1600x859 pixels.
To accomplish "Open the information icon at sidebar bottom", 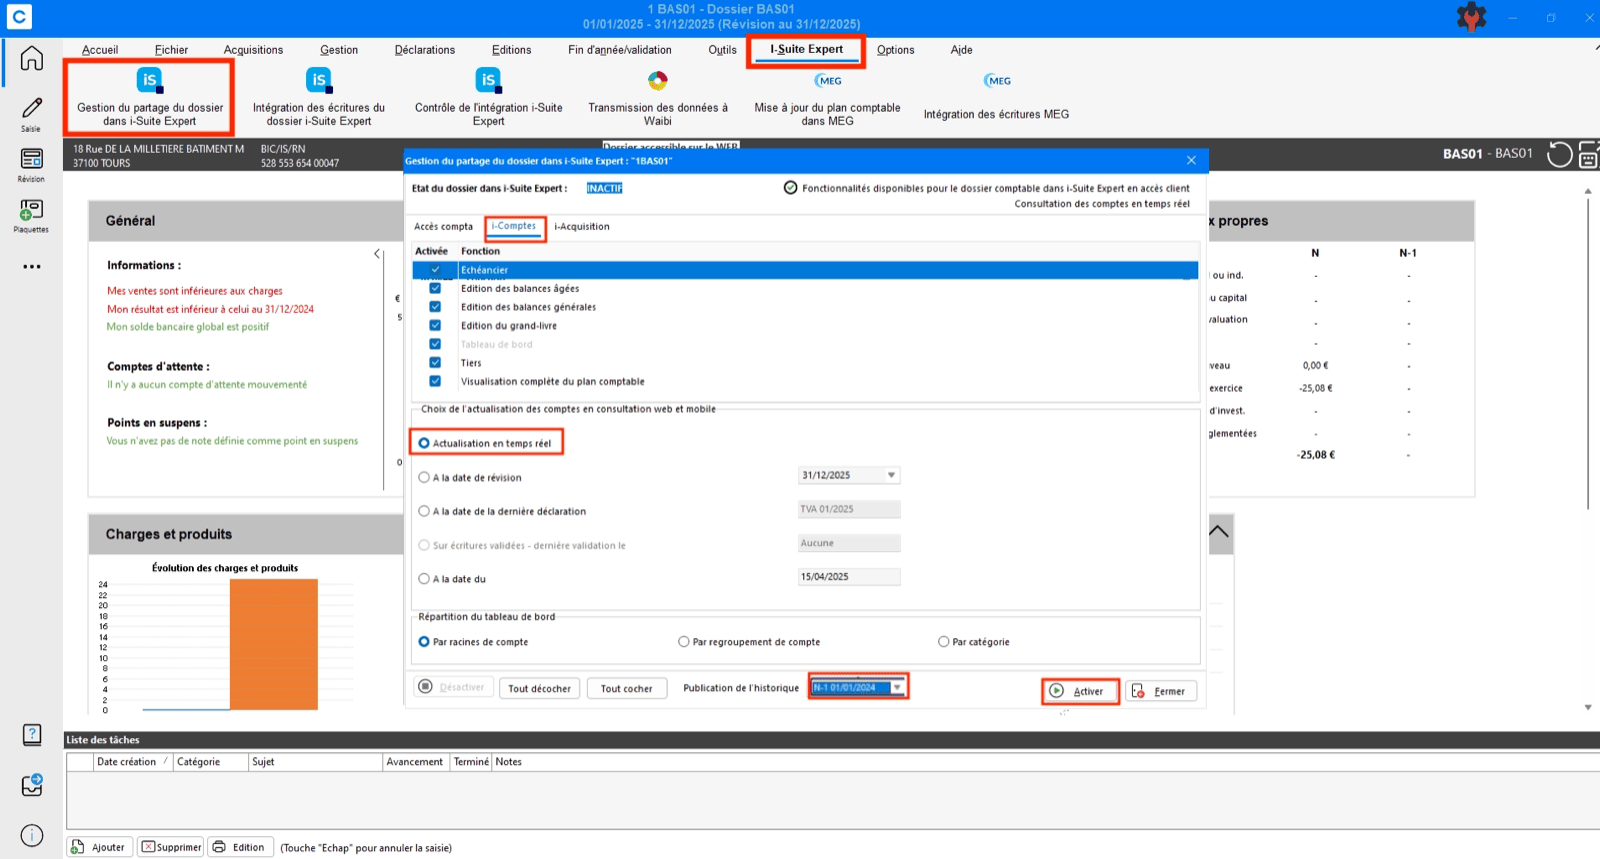I will [x=32, y=835].
